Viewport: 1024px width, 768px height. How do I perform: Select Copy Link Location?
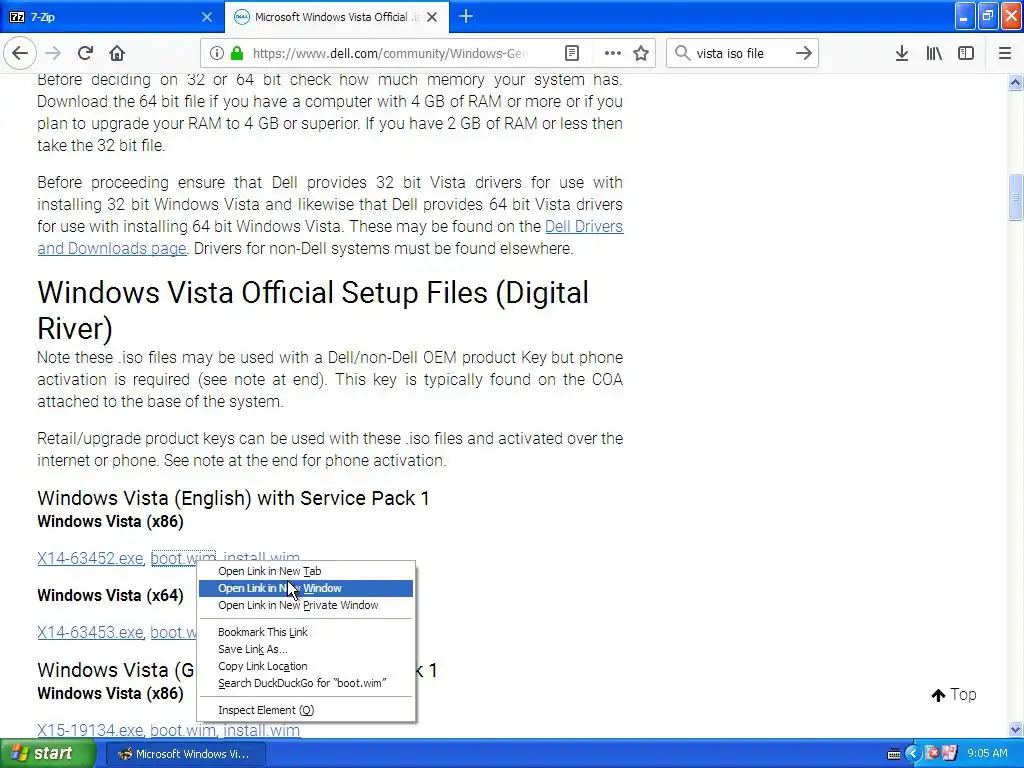[x=306, y=665]
